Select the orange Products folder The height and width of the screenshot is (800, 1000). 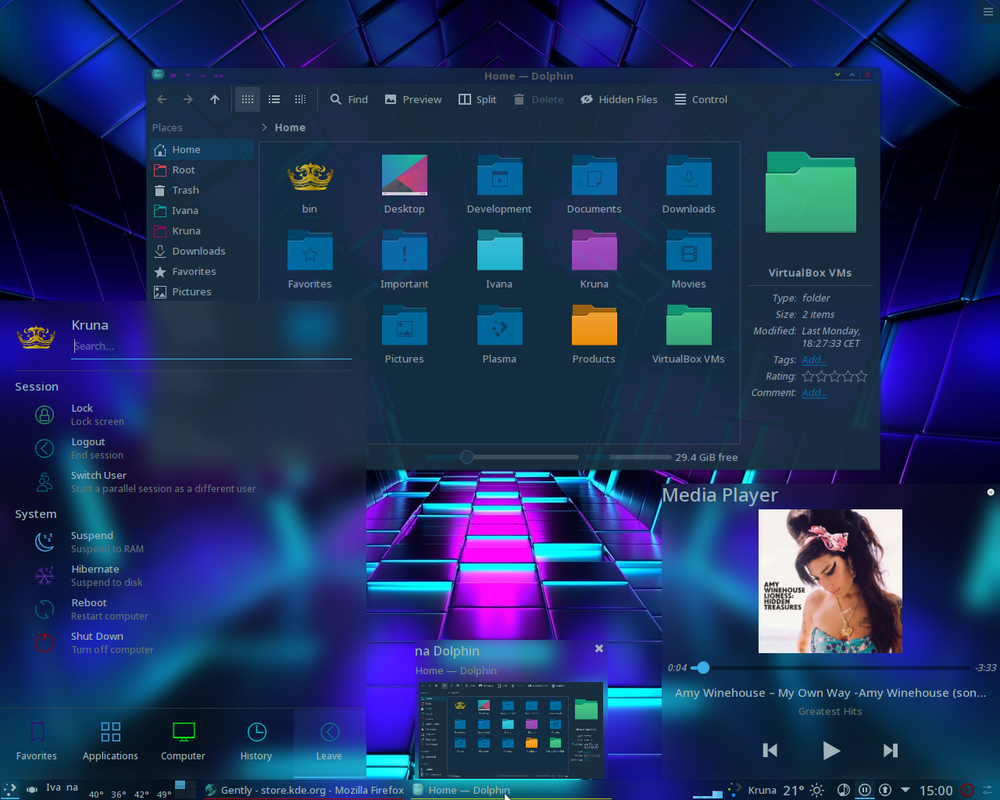pos(594,334)
